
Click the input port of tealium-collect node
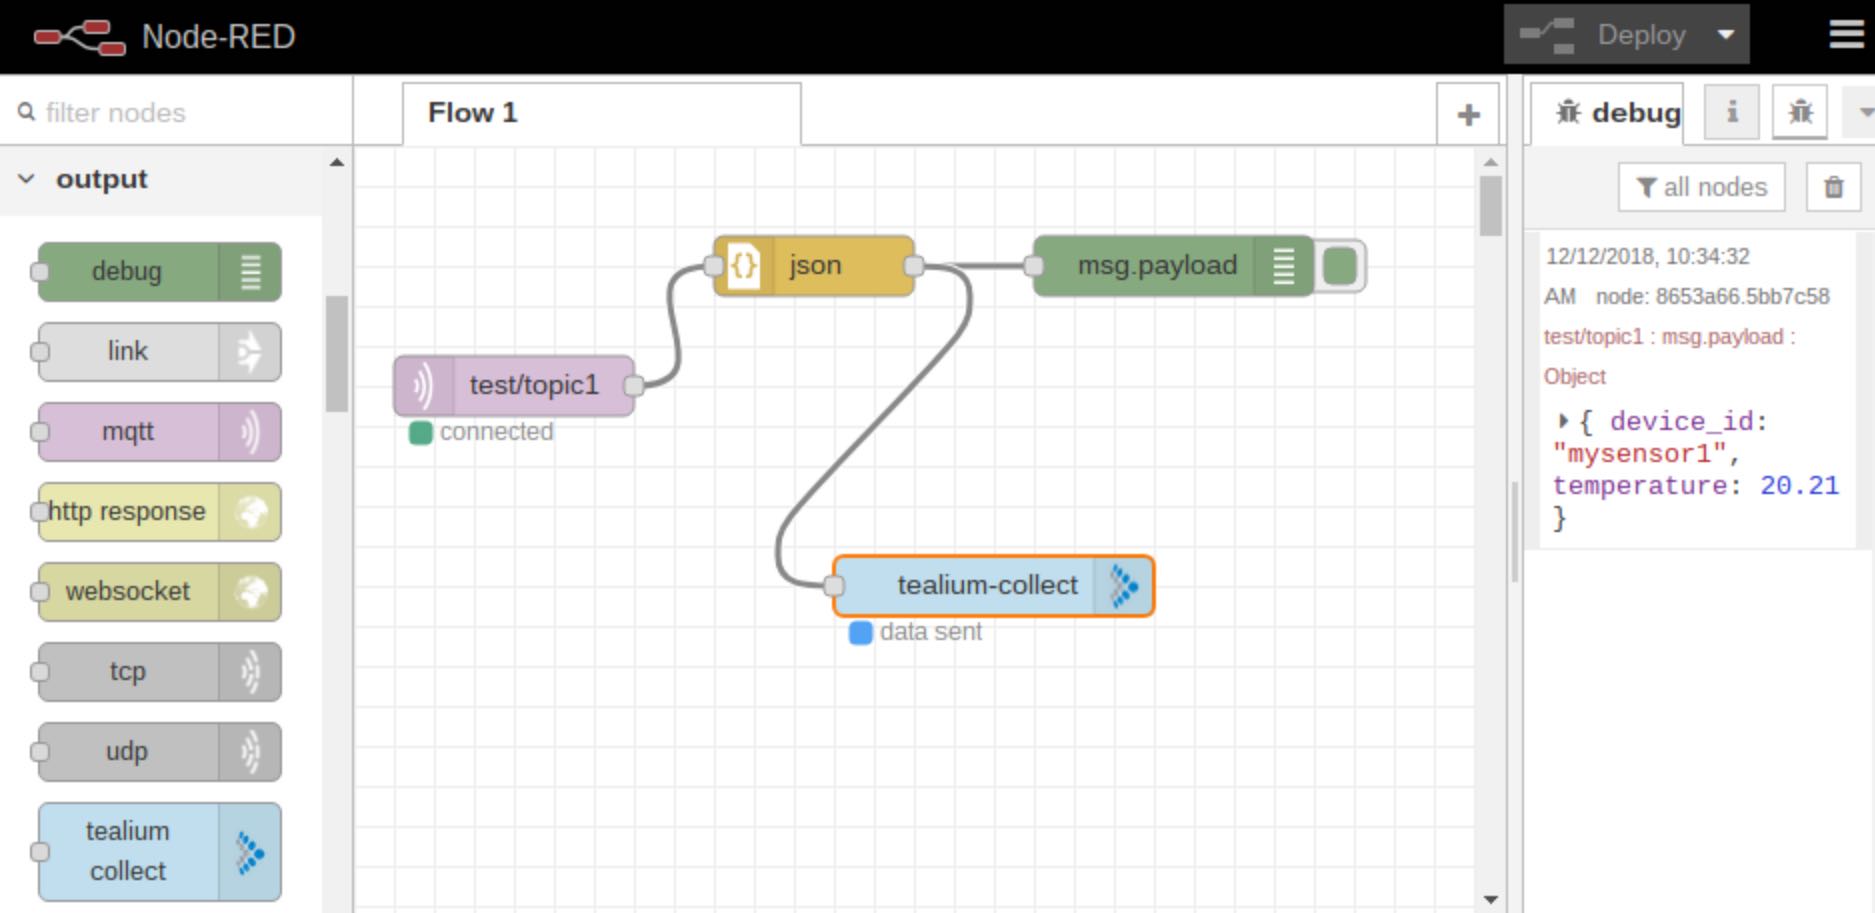[x=833, y=585]
